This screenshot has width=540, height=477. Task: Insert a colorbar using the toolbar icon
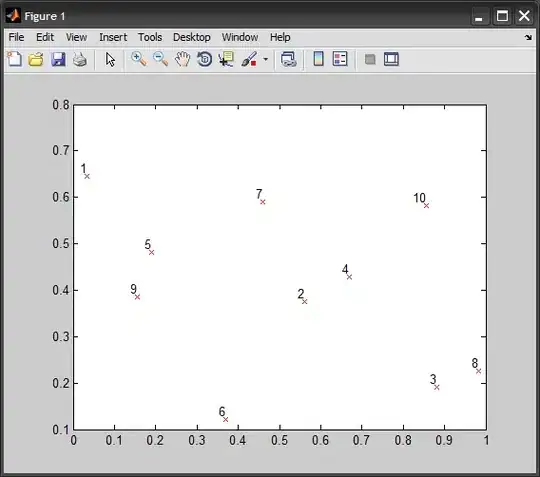coord(319,59)
